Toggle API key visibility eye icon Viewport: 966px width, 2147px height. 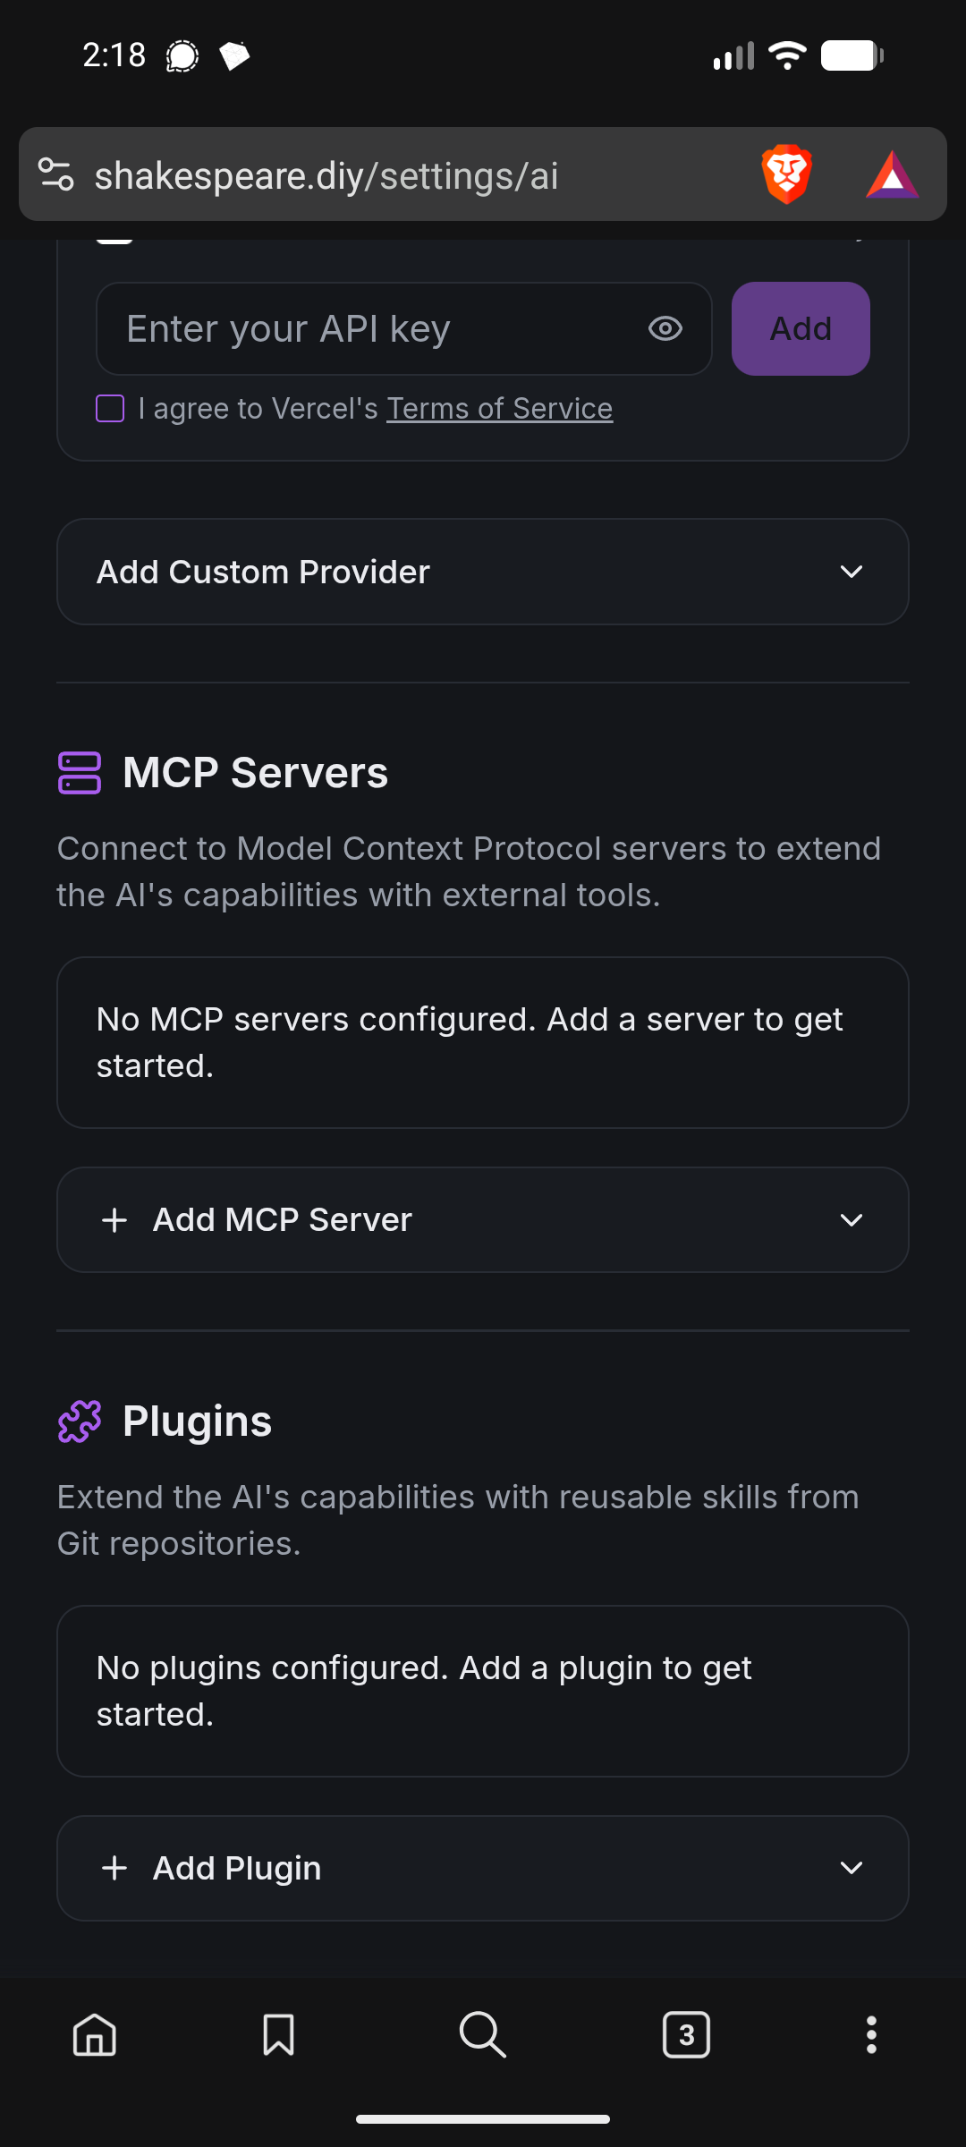(x=665, y=328)
